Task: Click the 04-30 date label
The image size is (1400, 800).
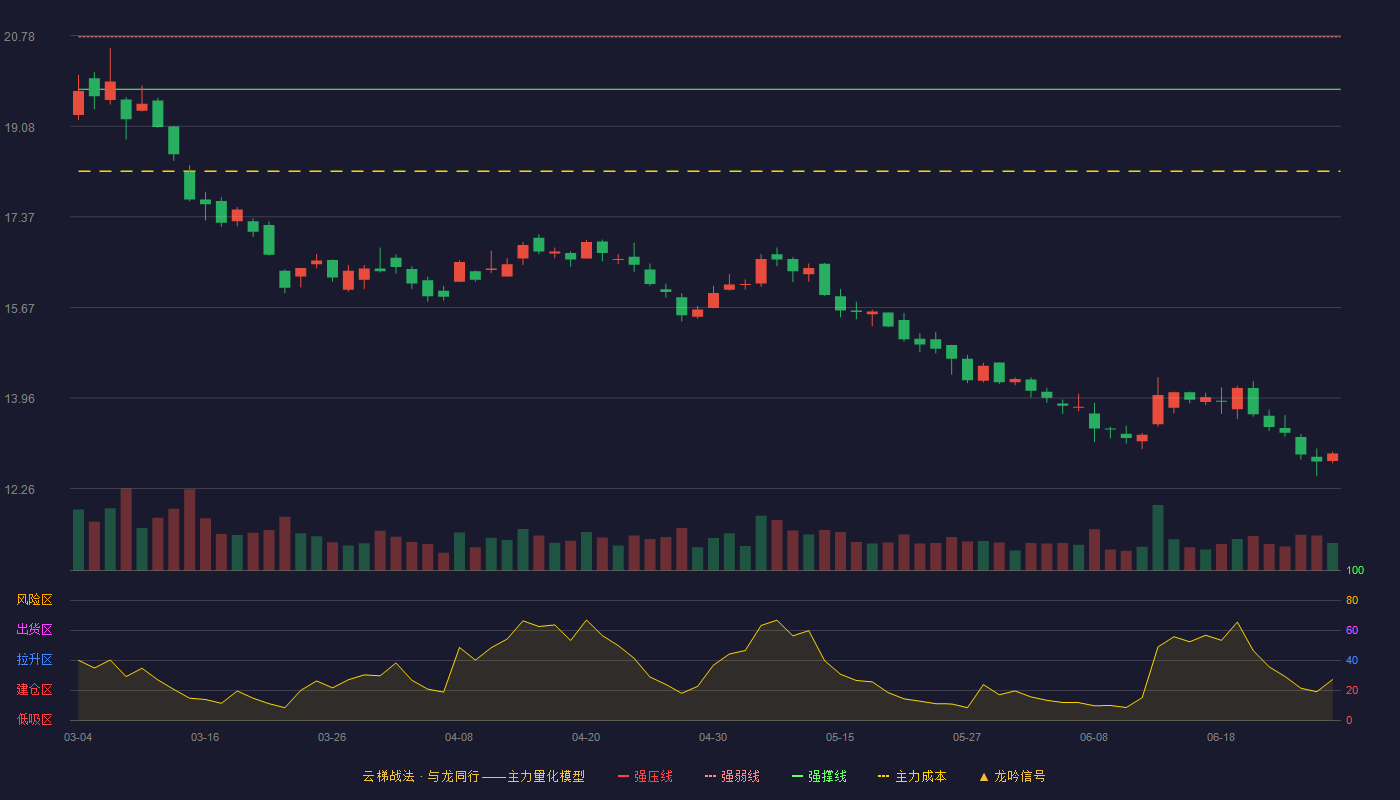Action: tap(713, 737)
